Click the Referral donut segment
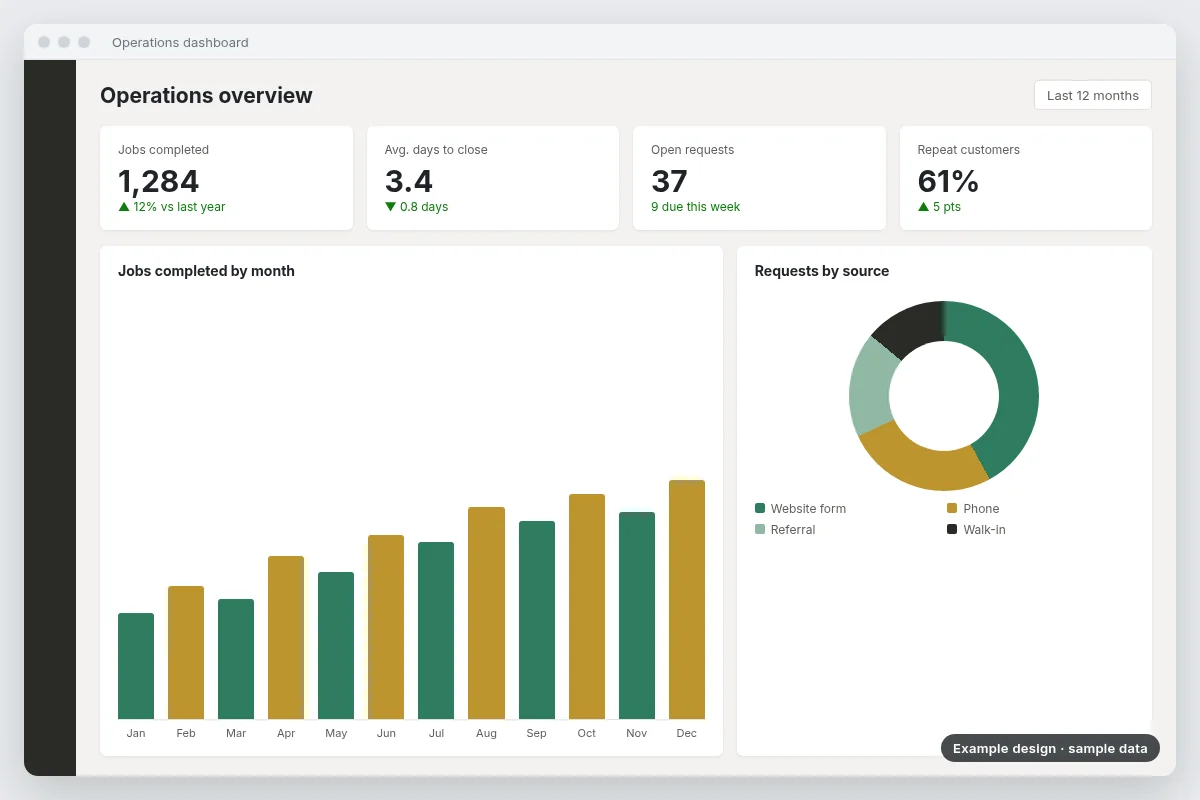Image resolution: width=1200 pixels, height=800 pixels. pyautogui.click(x=870, y=385)
